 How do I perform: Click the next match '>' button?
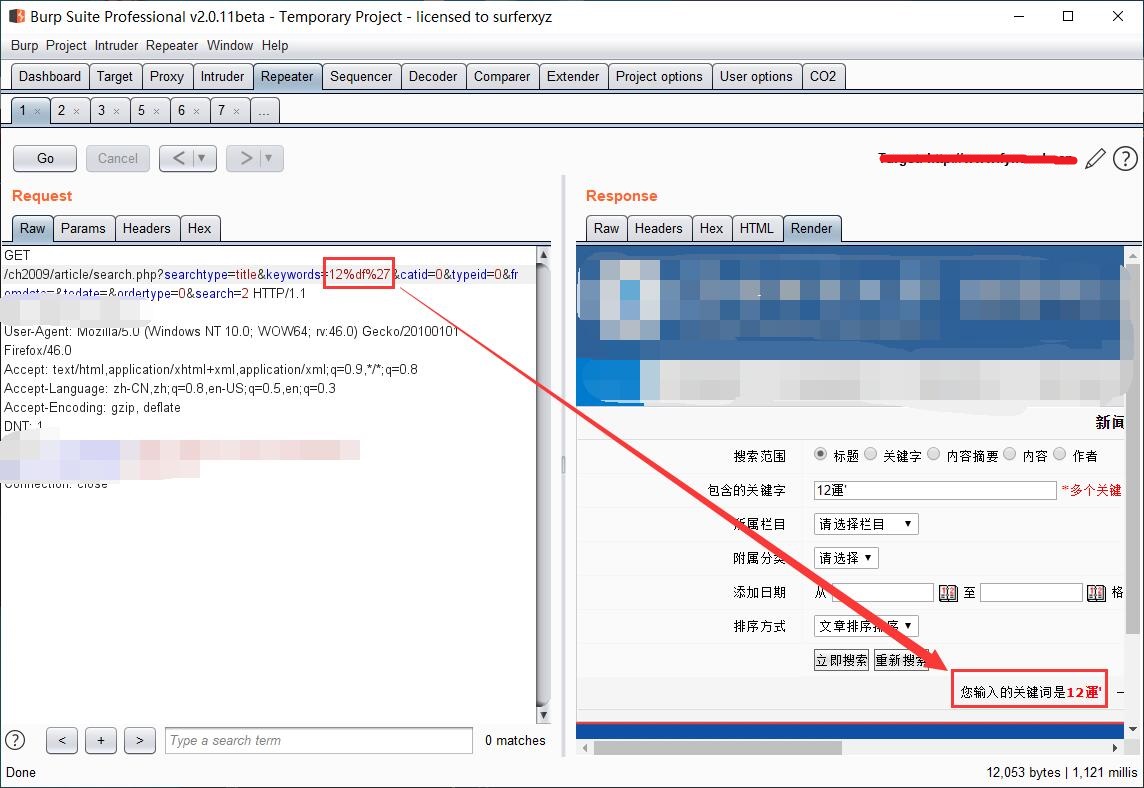[139, 740]
